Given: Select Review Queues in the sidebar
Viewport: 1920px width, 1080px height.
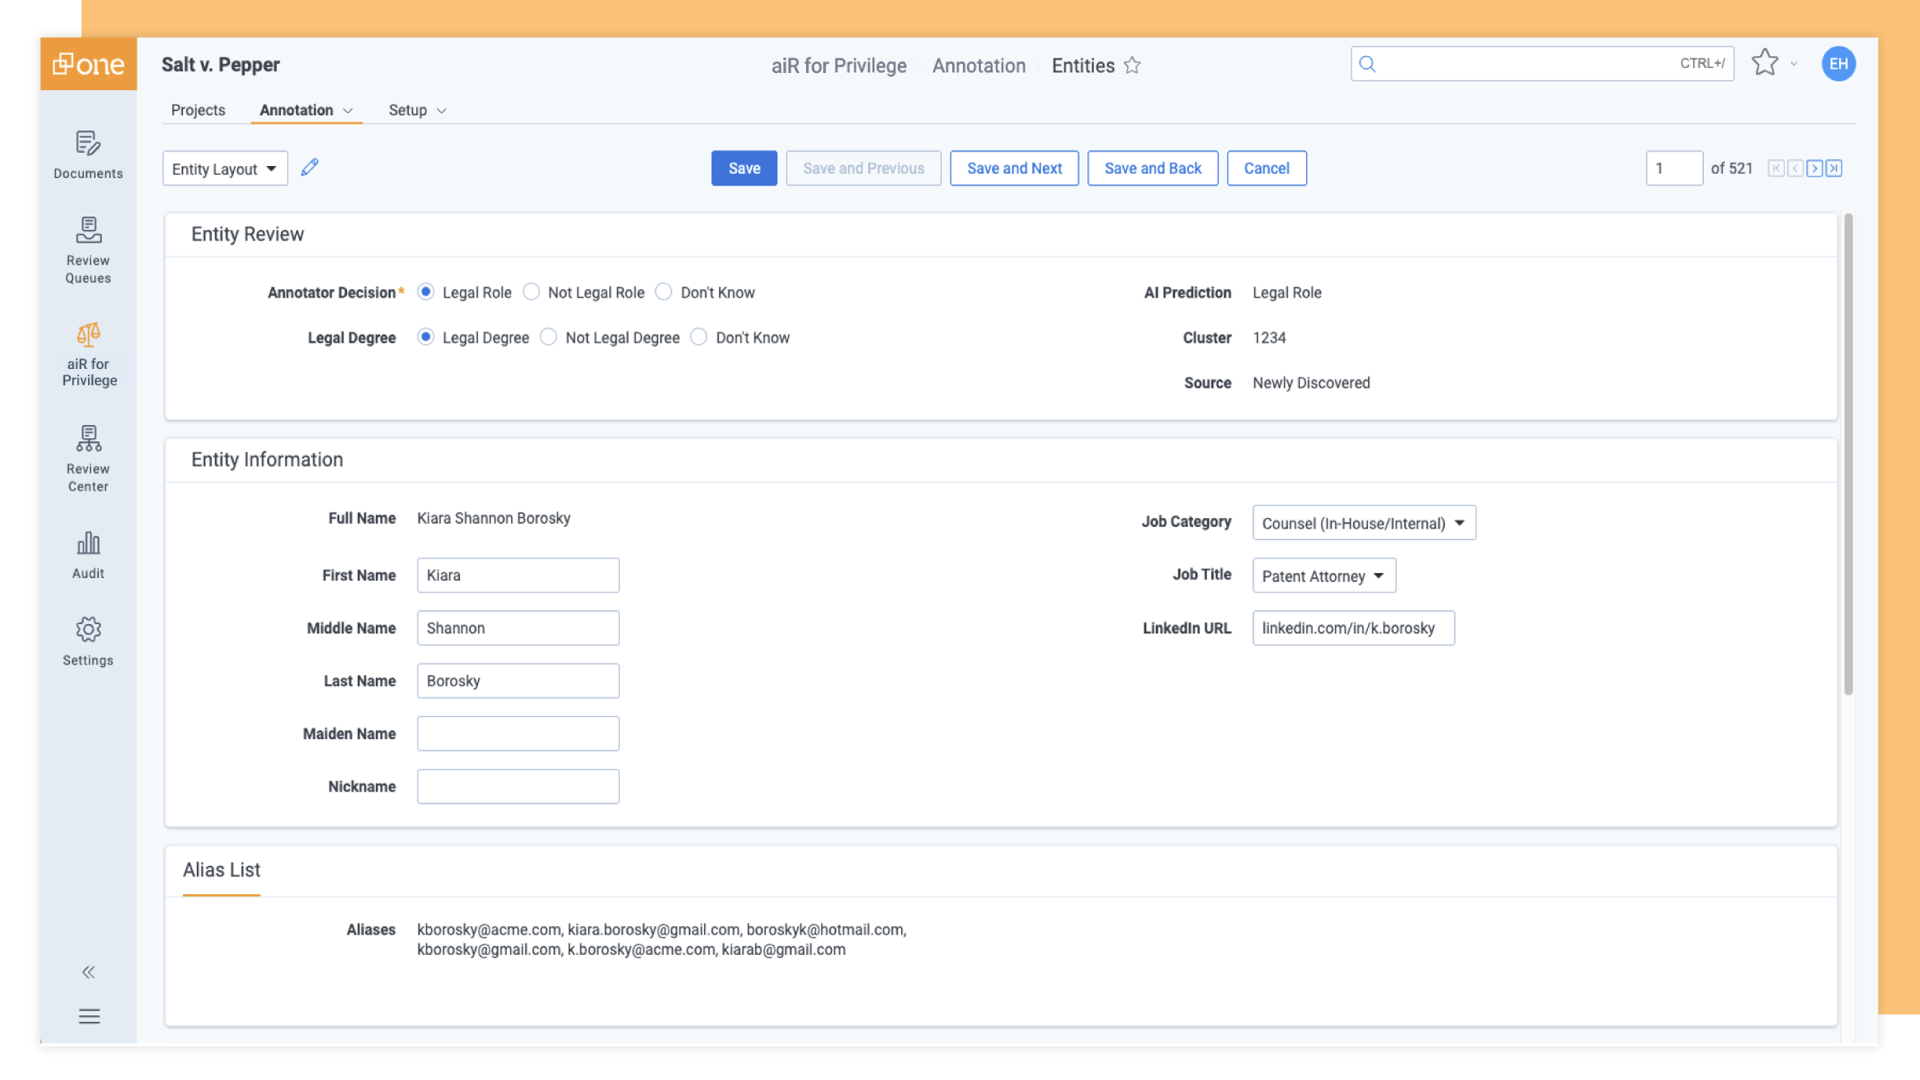Looking at the screenshot, I should 88,250.
